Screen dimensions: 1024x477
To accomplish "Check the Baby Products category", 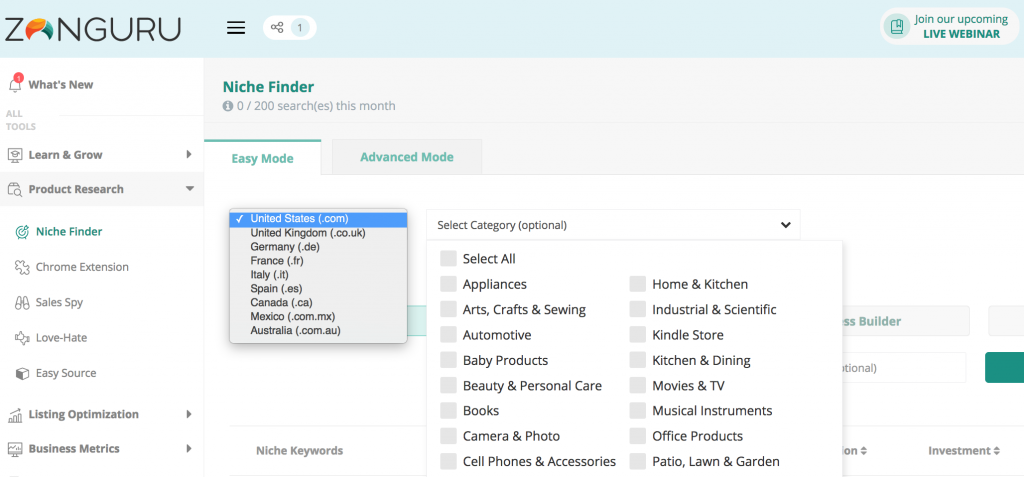I will click(x=448, y=361).
